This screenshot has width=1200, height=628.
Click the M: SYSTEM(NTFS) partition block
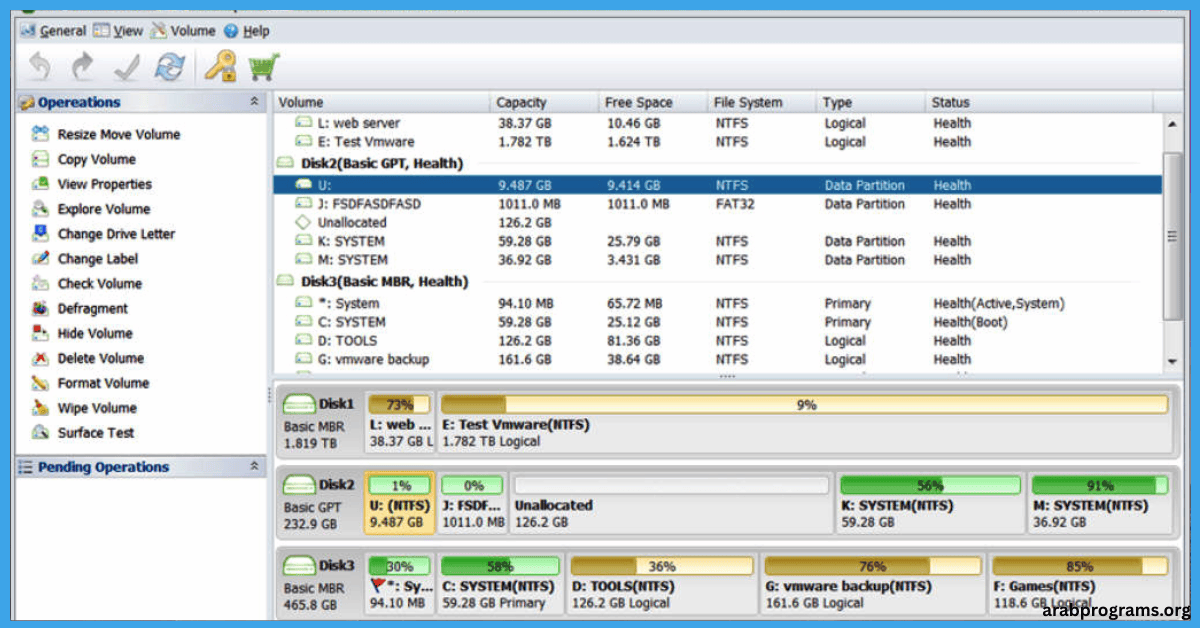pyautogui.click(x=1100, y=502)
